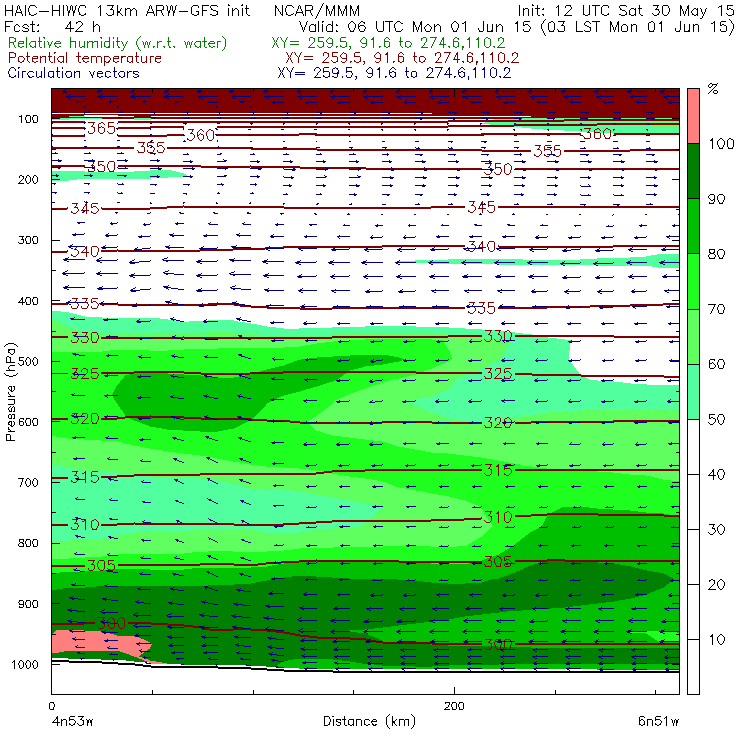Click the '400' pressure axis tick label

tap(28, 301)
